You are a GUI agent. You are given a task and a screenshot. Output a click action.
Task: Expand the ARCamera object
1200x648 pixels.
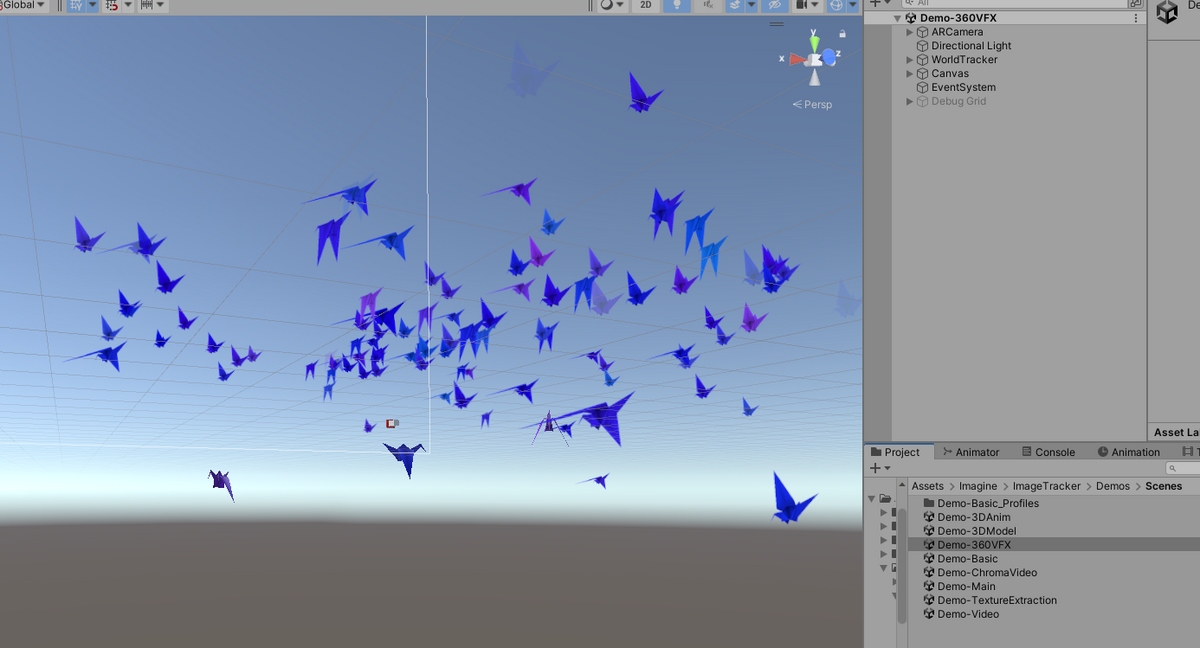(910, 32)
